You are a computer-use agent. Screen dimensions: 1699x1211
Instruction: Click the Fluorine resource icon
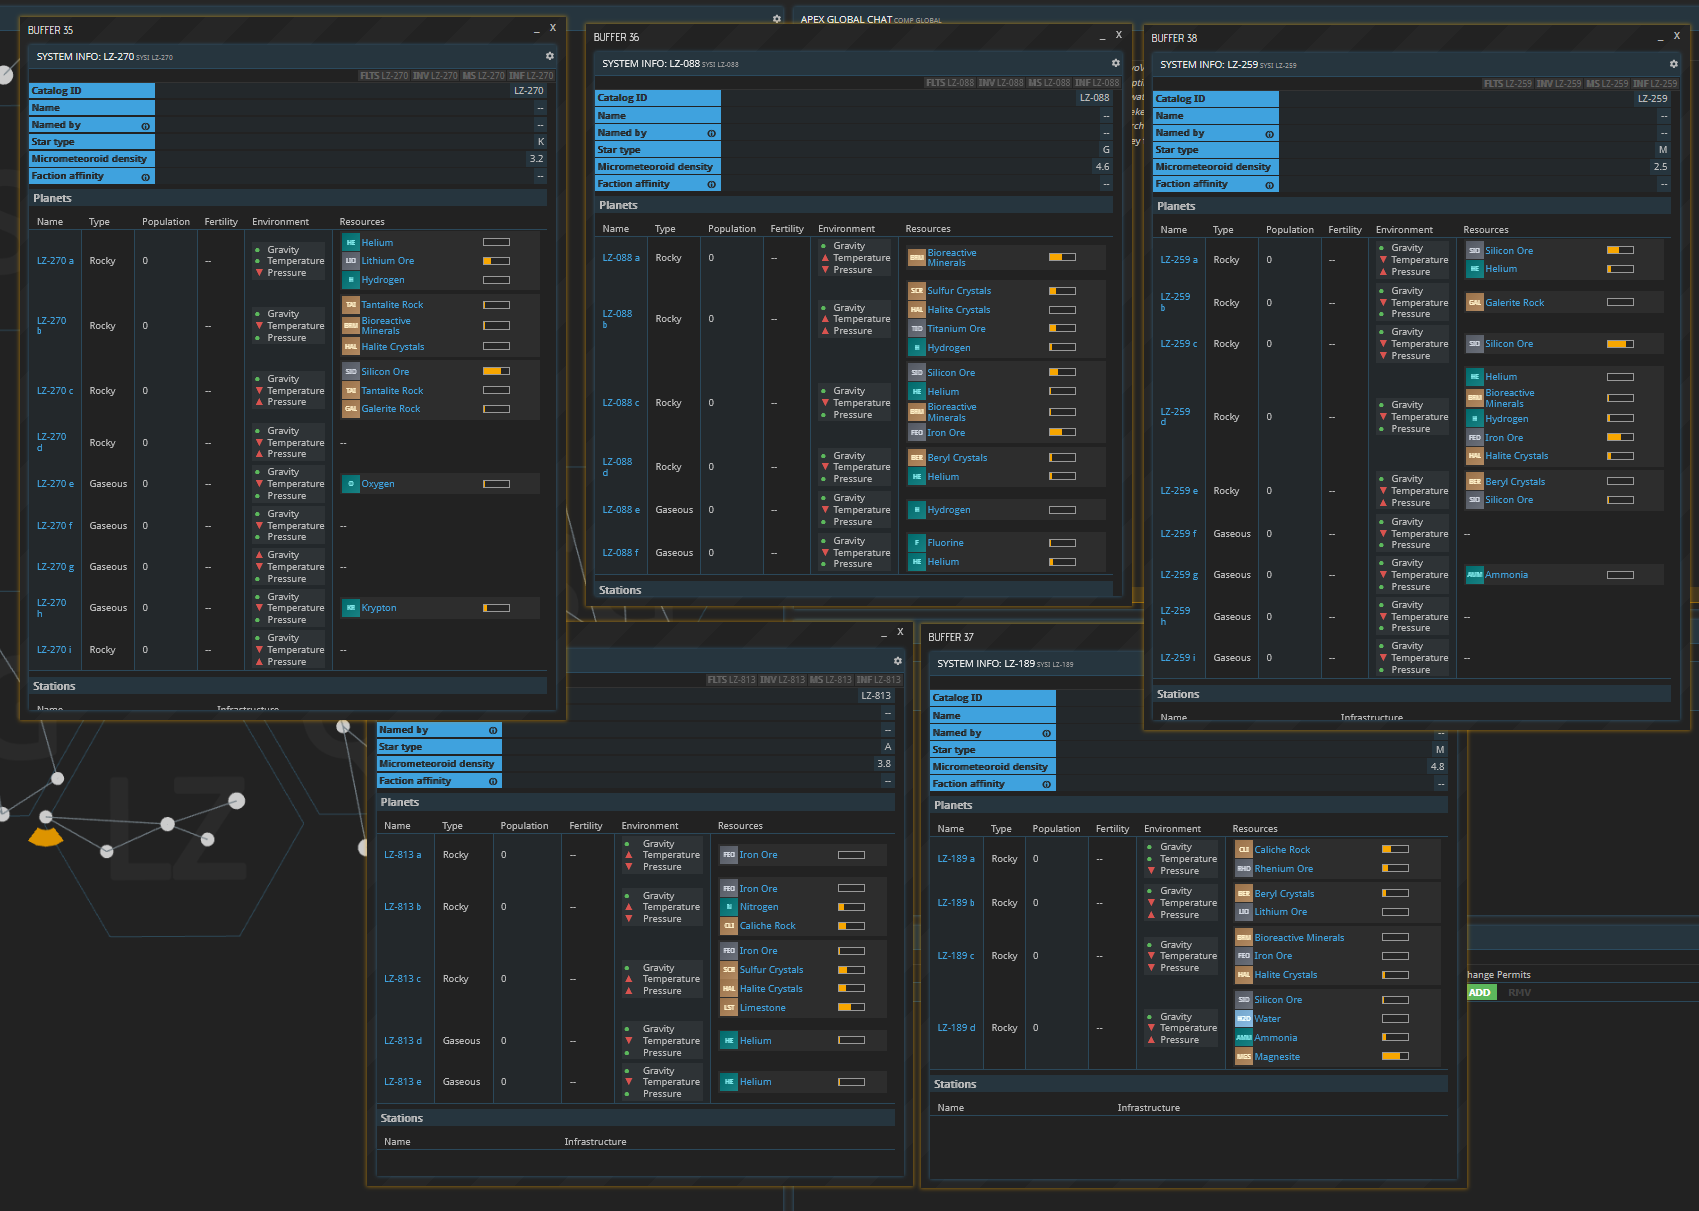(916, 543)
